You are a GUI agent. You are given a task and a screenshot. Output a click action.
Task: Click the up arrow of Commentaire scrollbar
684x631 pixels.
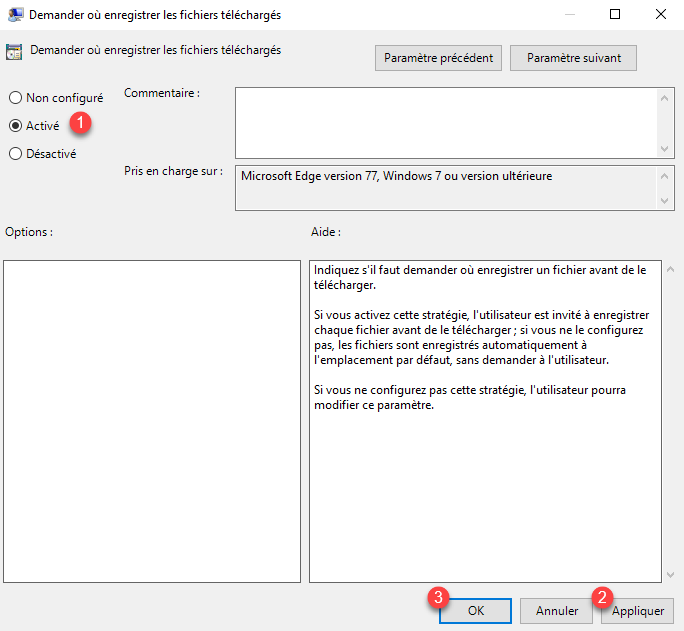click(666, 96)
